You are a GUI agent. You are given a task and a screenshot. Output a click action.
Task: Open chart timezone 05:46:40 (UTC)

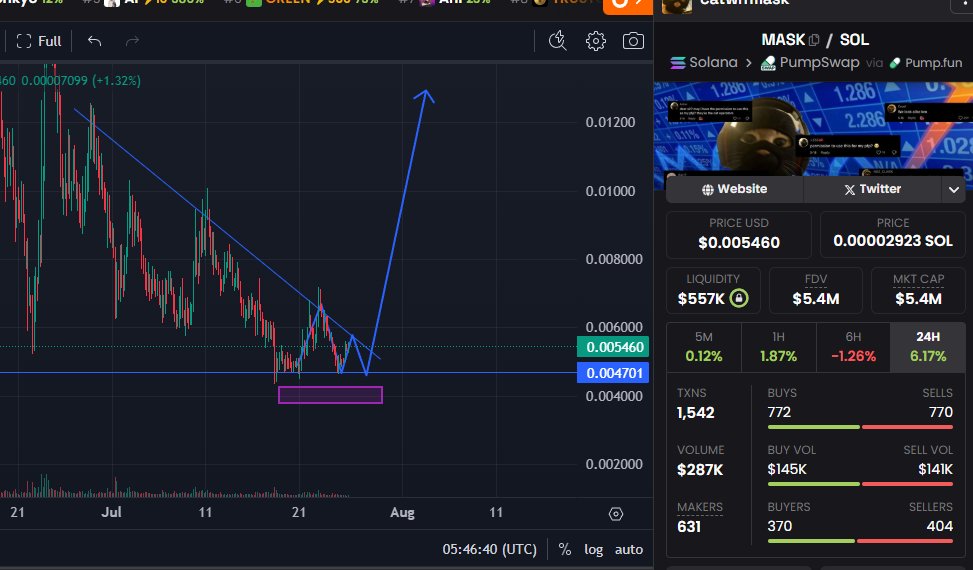click(x=489, y=550)
